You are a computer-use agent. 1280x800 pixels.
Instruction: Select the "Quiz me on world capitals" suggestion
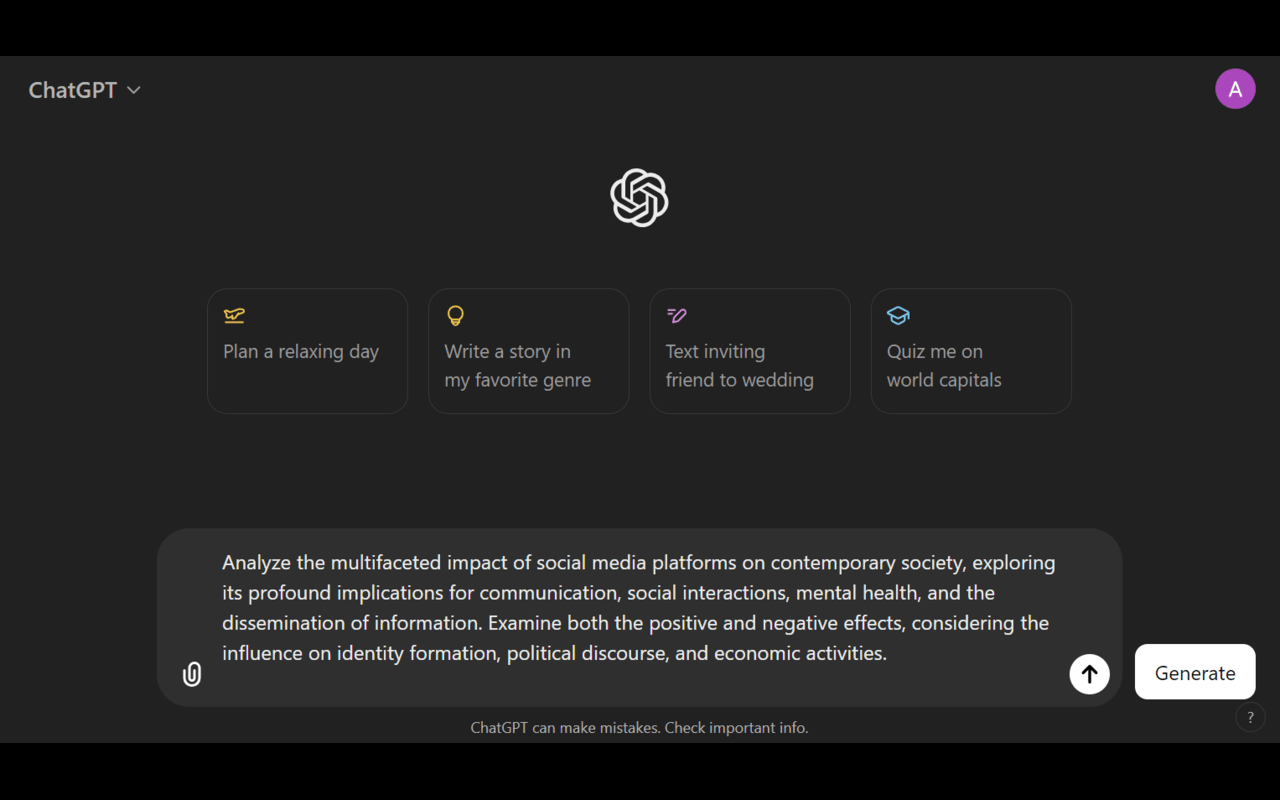click(971, 351)
